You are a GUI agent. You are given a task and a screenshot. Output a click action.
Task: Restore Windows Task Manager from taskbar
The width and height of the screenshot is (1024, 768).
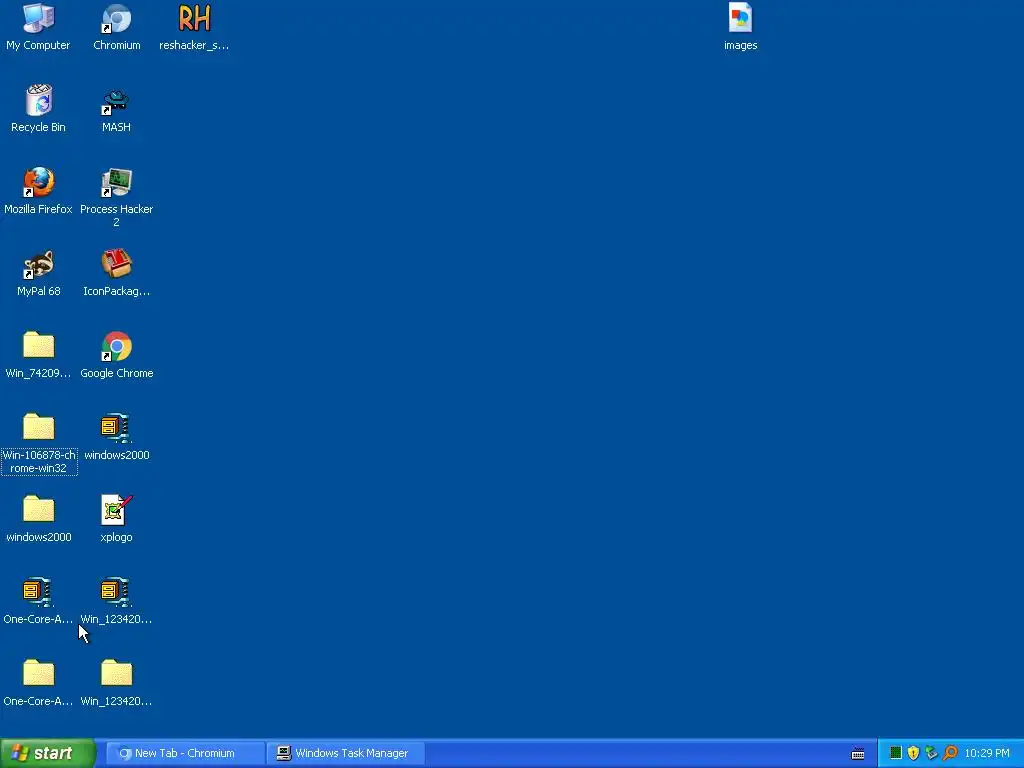(345, 754)
